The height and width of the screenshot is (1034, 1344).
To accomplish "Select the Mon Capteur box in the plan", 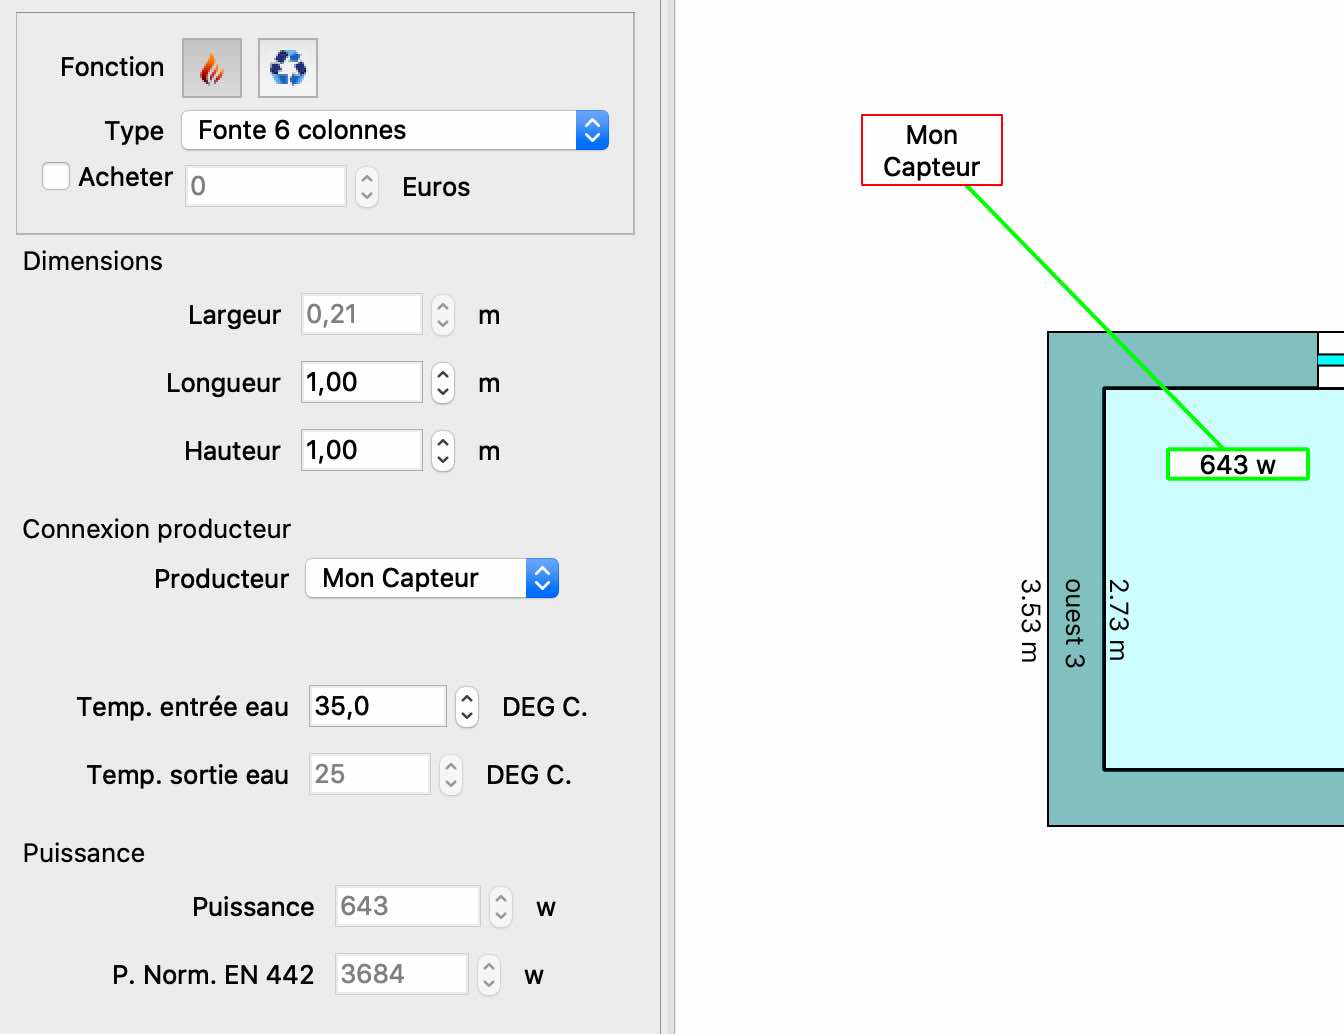I will point(931,150).
